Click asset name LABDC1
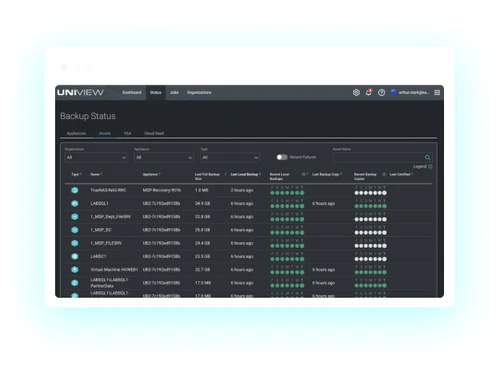Image resolution: width=500 pixels, height=375 pixels. coord(98,256)
